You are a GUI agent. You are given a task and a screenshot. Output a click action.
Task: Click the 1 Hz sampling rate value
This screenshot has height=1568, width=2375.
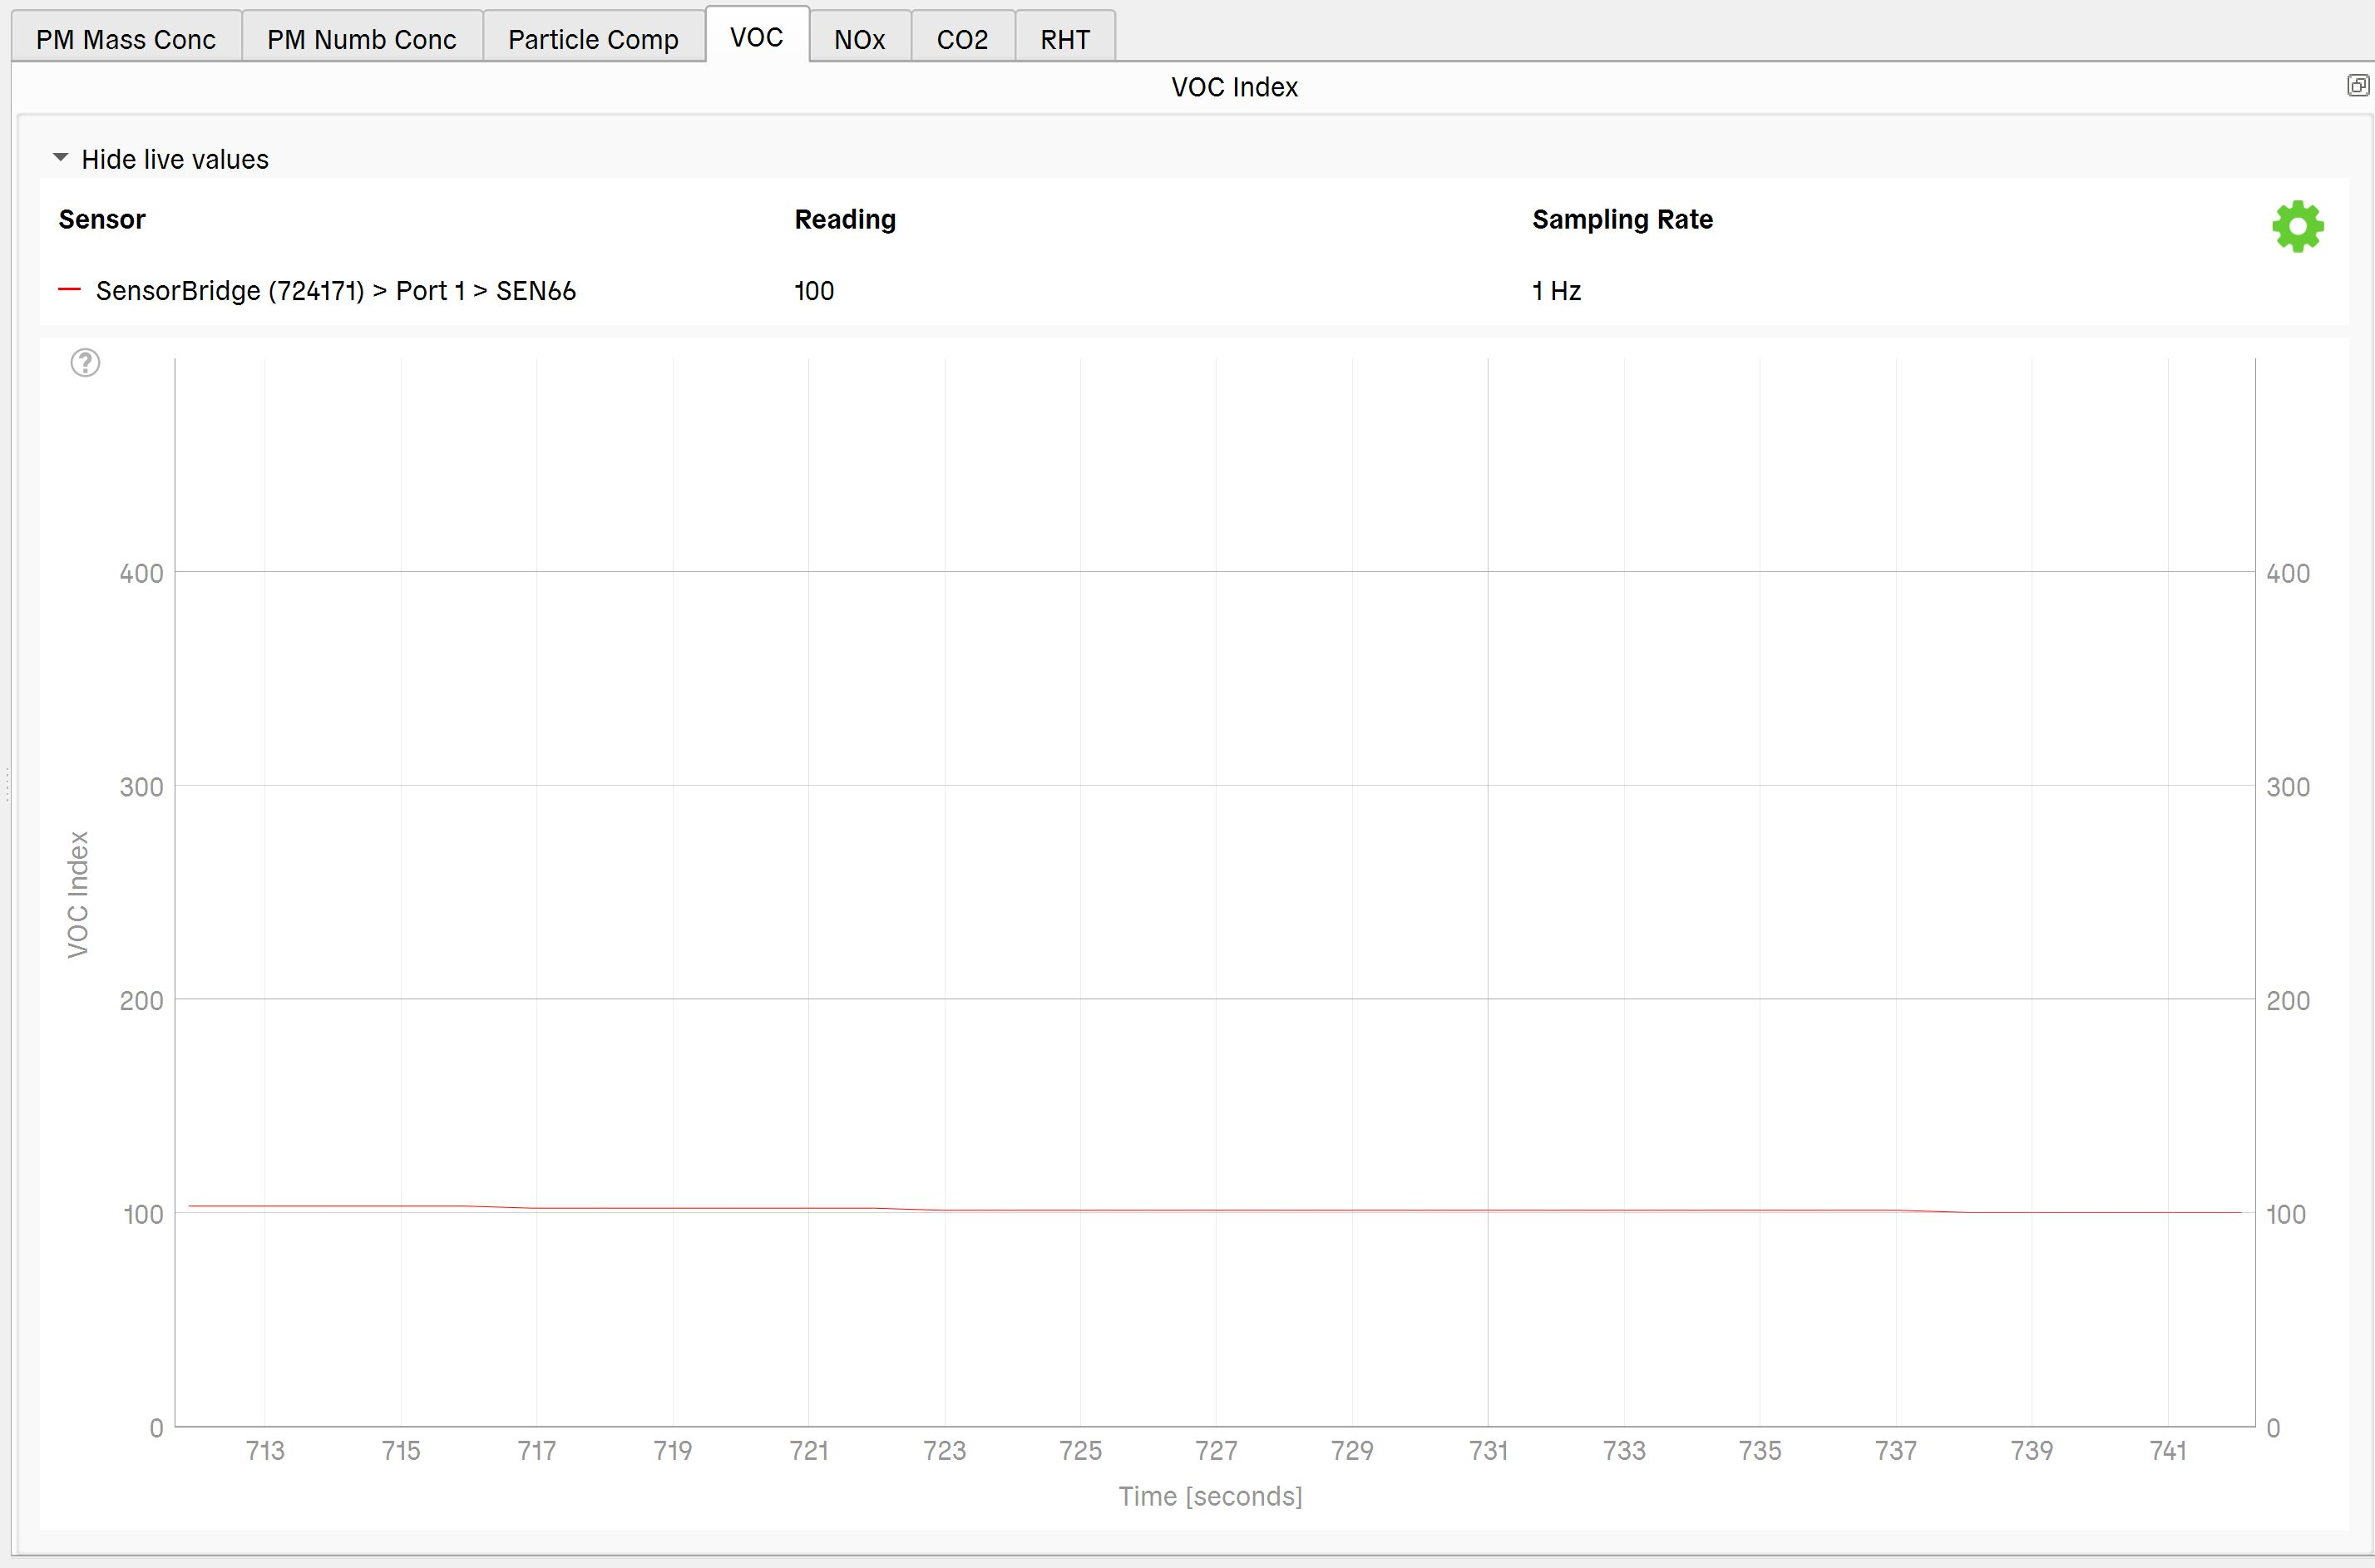pos(1556,291)
